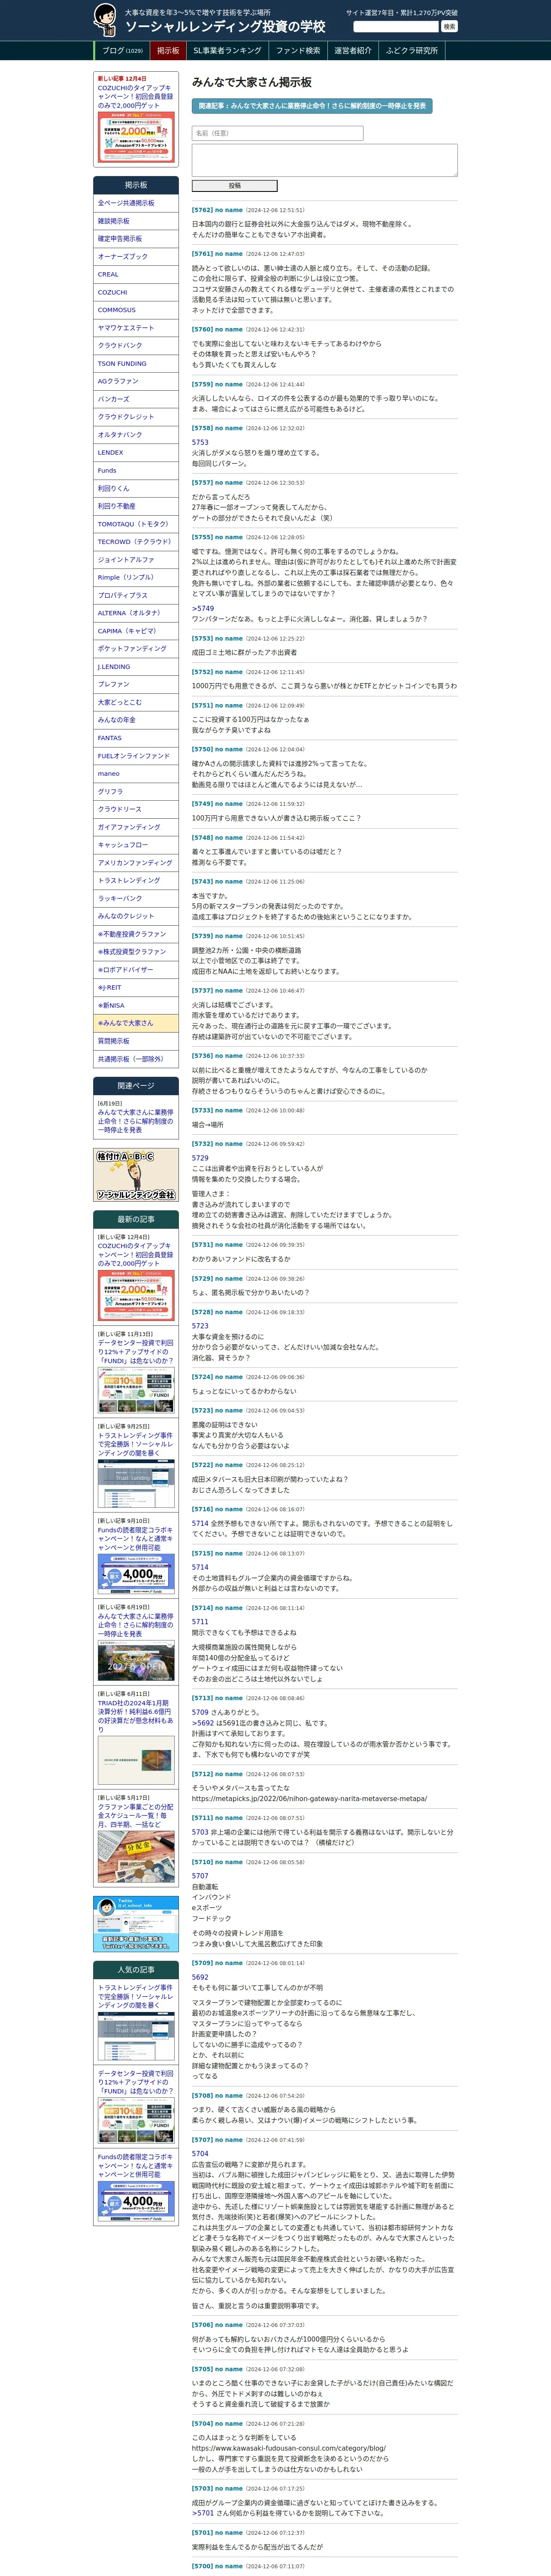Open COZUCHI campaign banner image under 新しい記事 12月4日 top box
Screen dimensions: 551x2576
(x=136, y=137)
